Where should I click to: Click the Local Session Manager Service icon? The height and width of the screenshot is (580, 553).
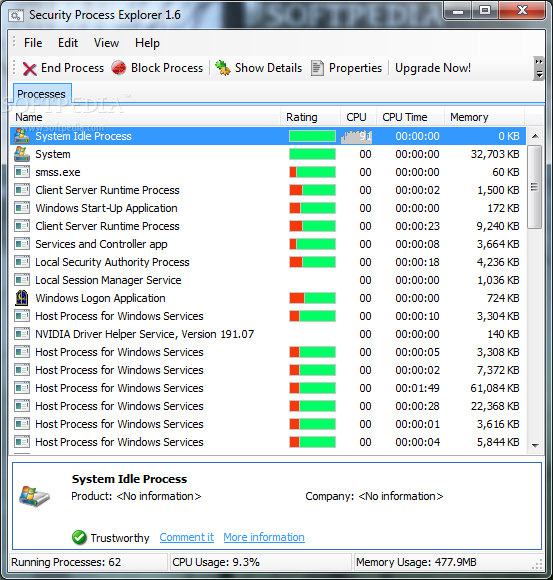point(22,280)
